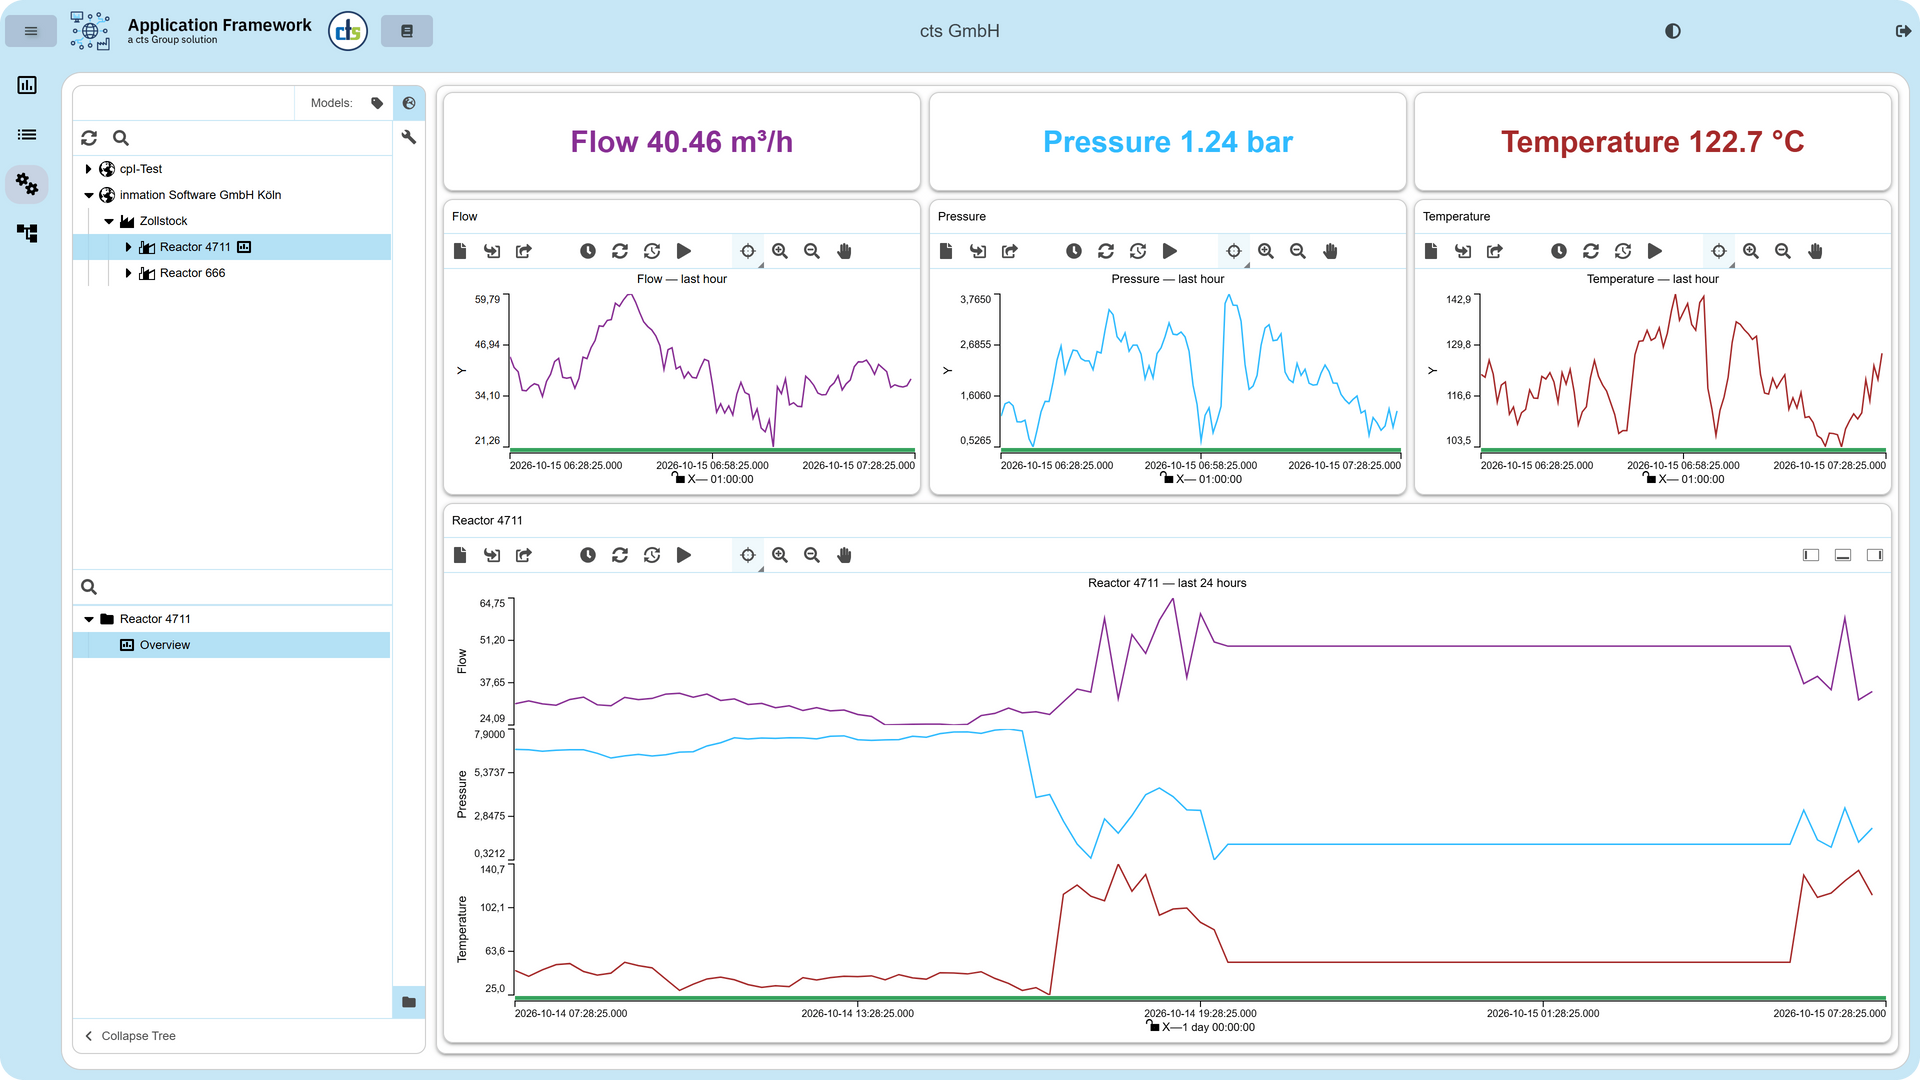The width and height of the screenshot is (1920, 1080).
Task: Click Flow chart play button
Action: [x=684, y=251]
